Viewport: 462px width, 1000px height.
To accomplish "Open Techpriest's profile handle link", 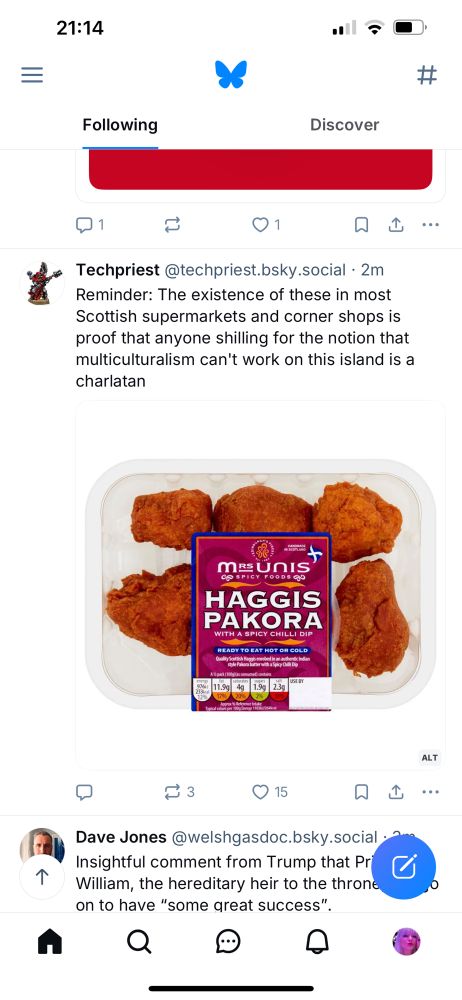I will [255, 270].
